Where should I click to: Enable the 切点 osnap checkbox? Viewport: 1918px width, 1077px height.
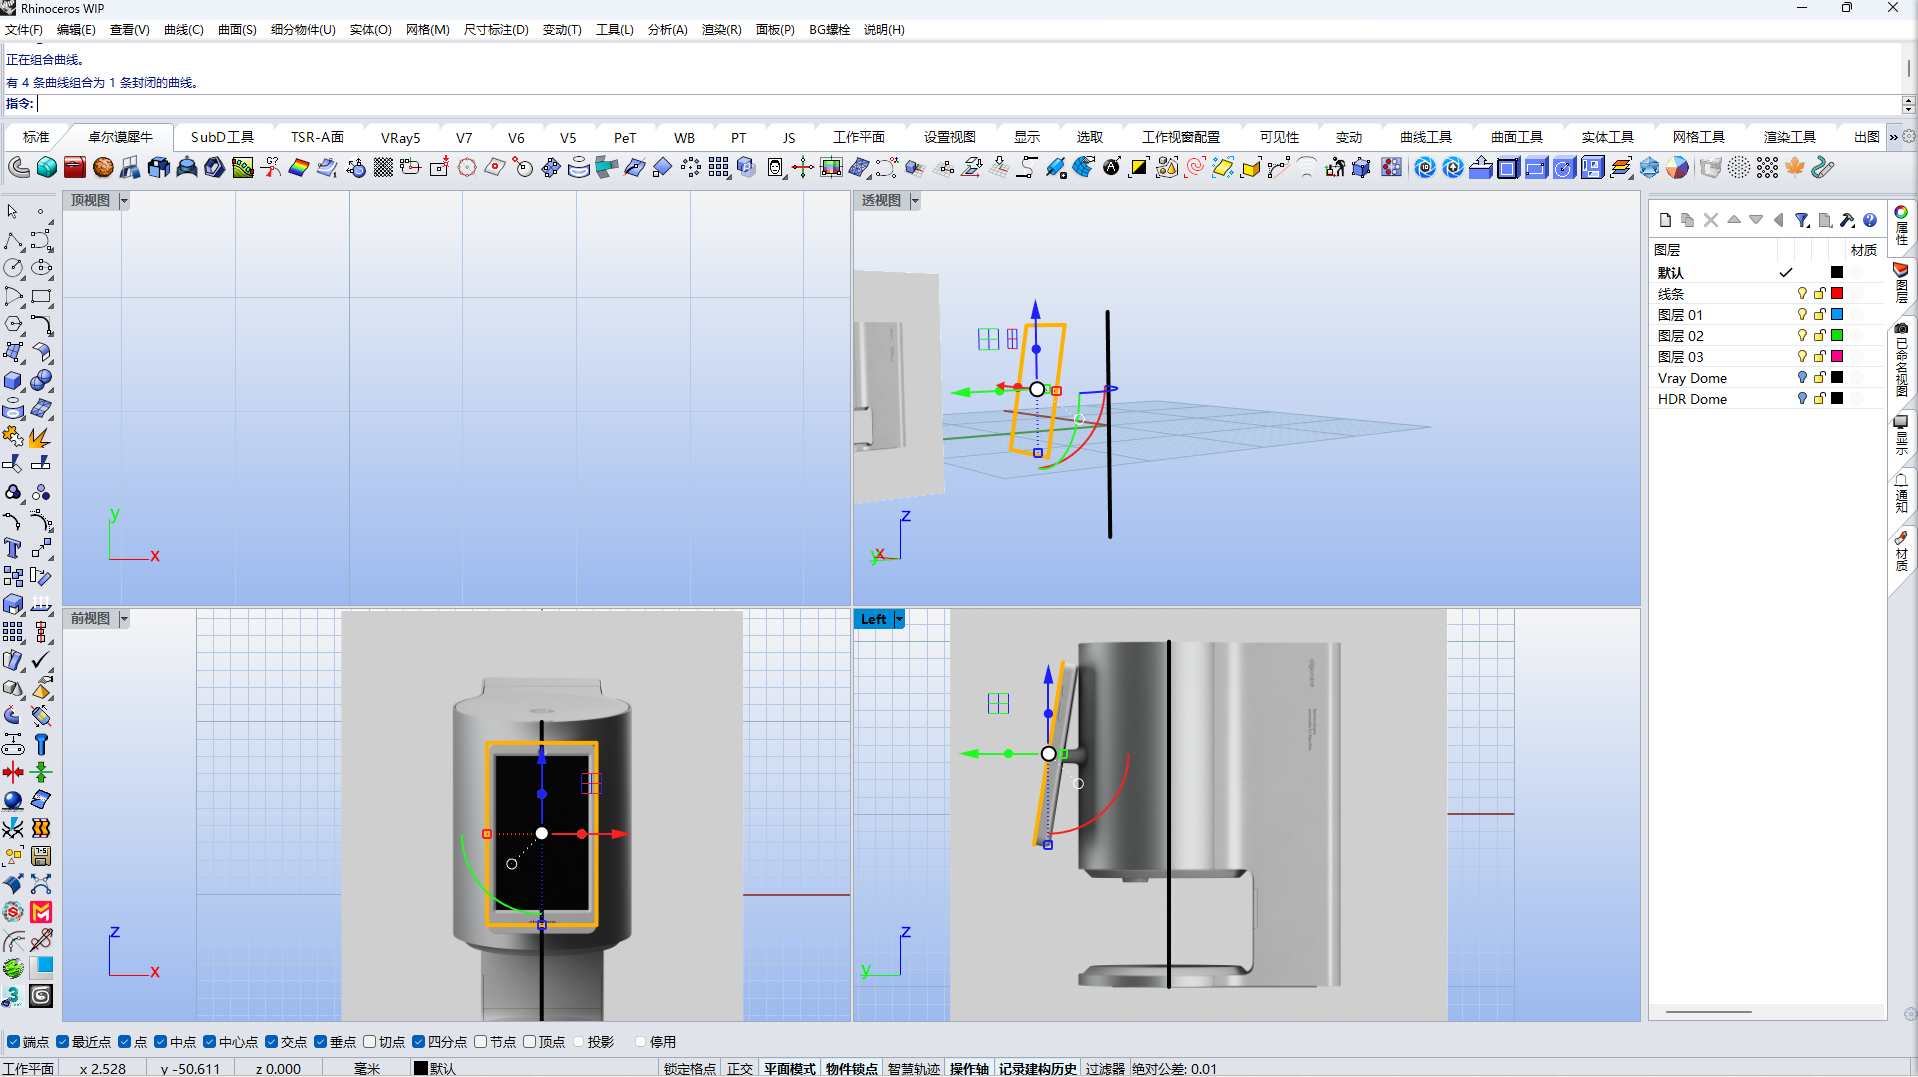tap(370, 1042)
